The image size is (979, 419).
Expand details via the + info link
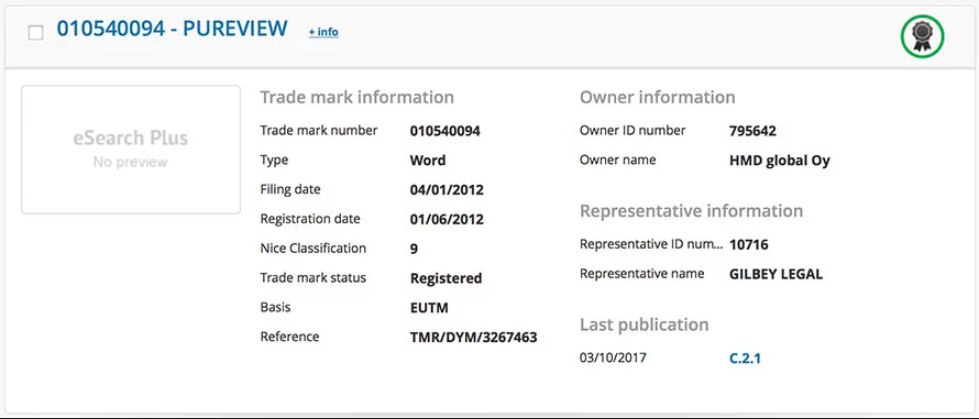click(x=323, y=31)
